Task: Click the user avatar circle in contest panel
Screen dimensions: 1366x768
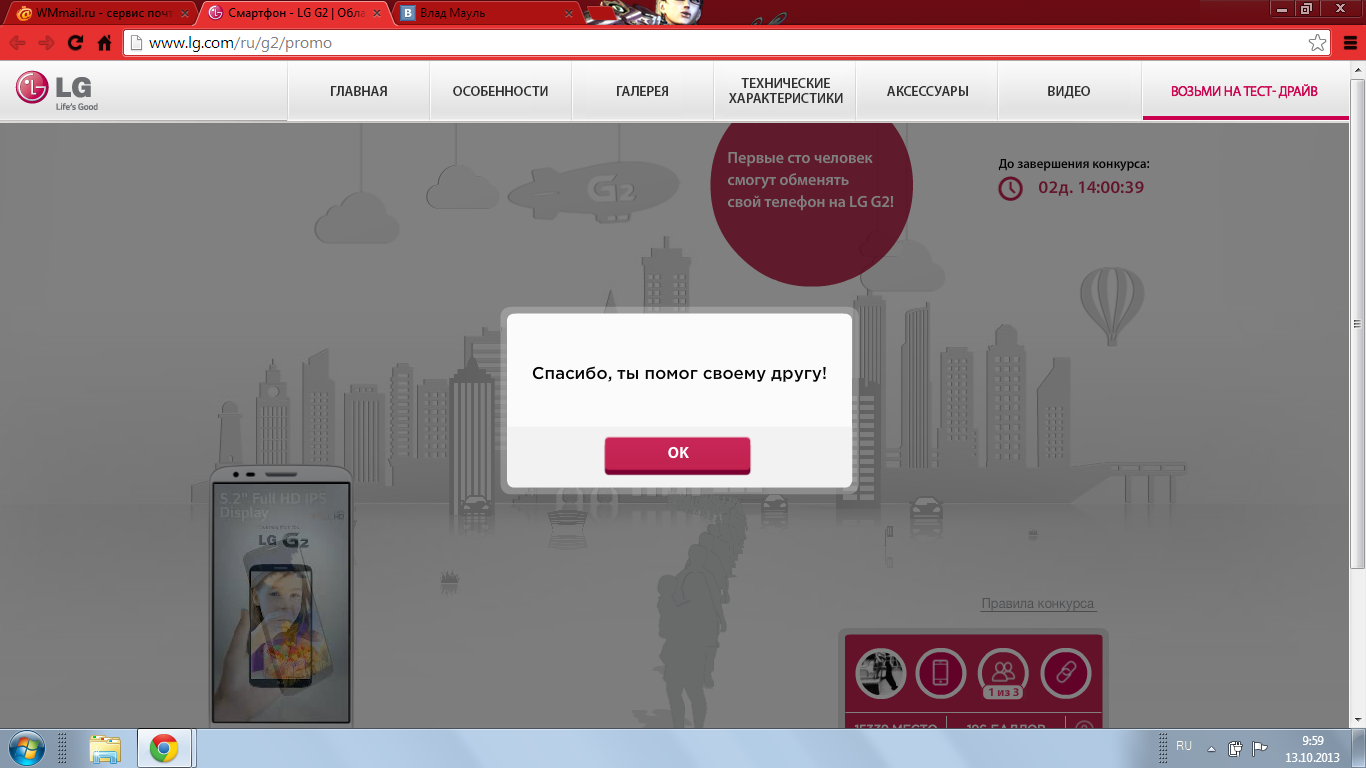Action: pos(880,673)
